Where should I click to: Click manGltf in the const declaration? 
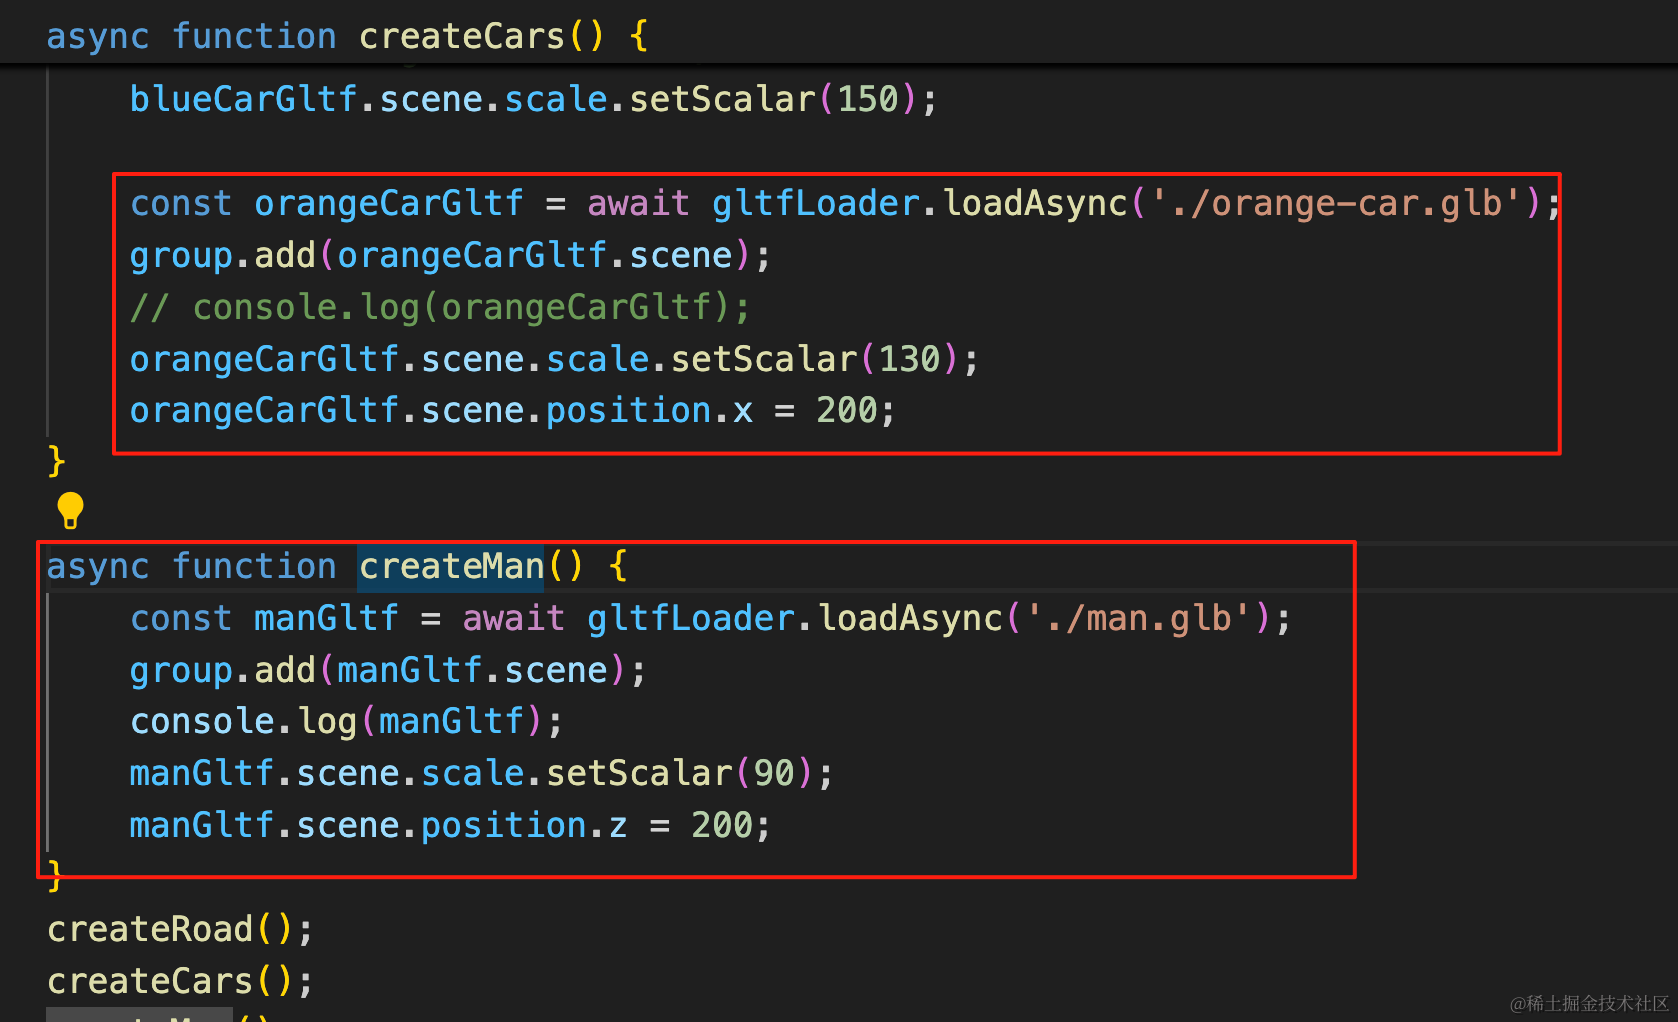point(326,618)
